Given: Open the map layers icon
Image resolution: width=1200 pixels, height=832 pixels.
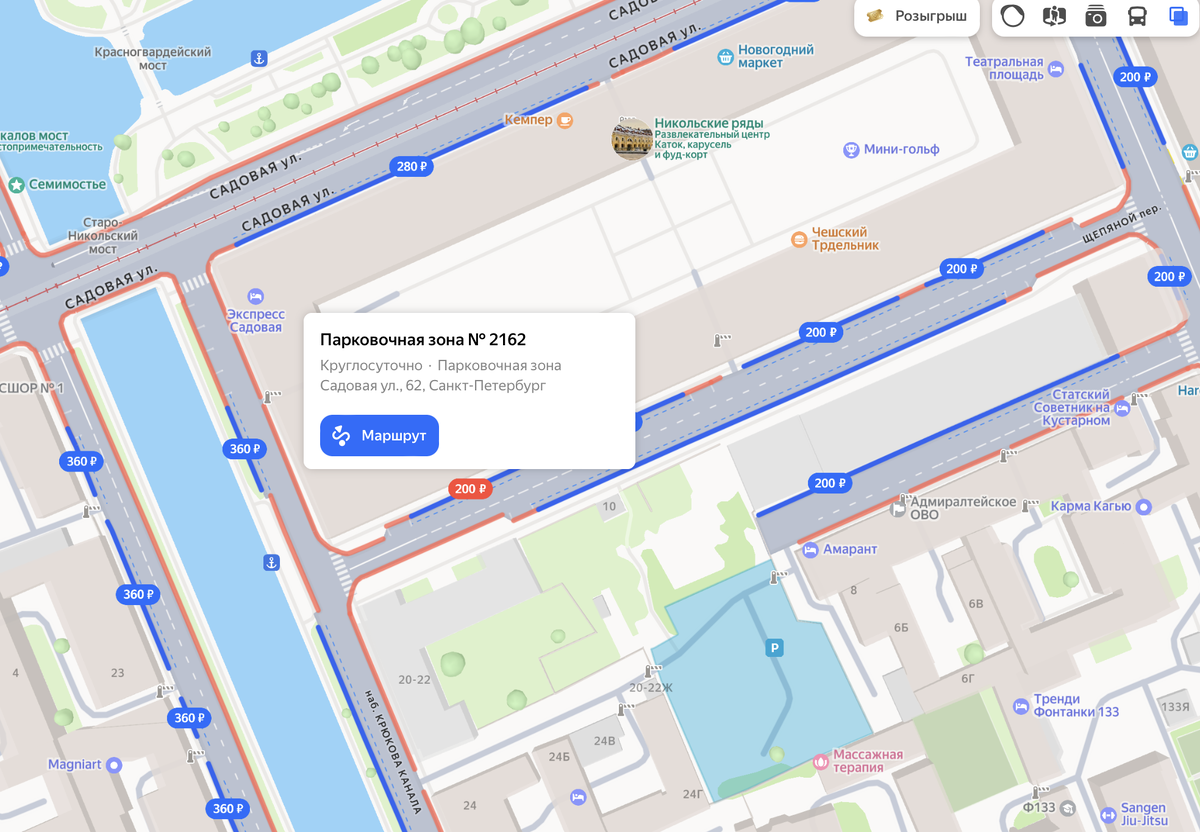Looking at the screenshot, I should (1178, 16).
